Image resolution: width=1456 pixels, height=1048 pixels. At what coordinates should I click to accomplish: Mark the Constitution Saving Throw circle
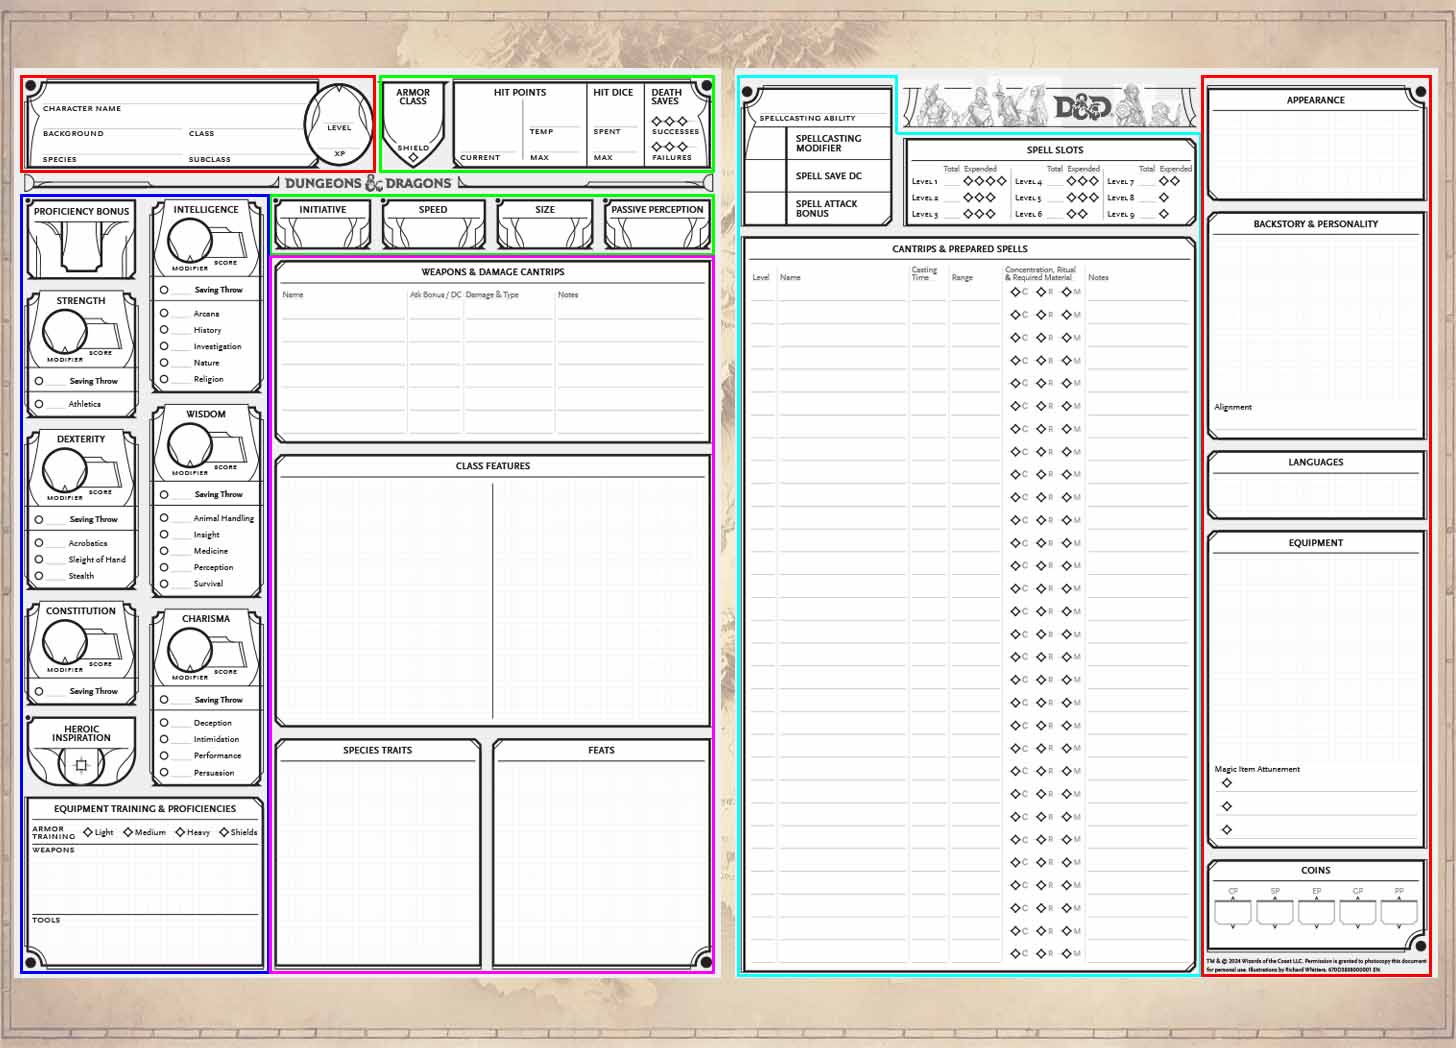39,691
